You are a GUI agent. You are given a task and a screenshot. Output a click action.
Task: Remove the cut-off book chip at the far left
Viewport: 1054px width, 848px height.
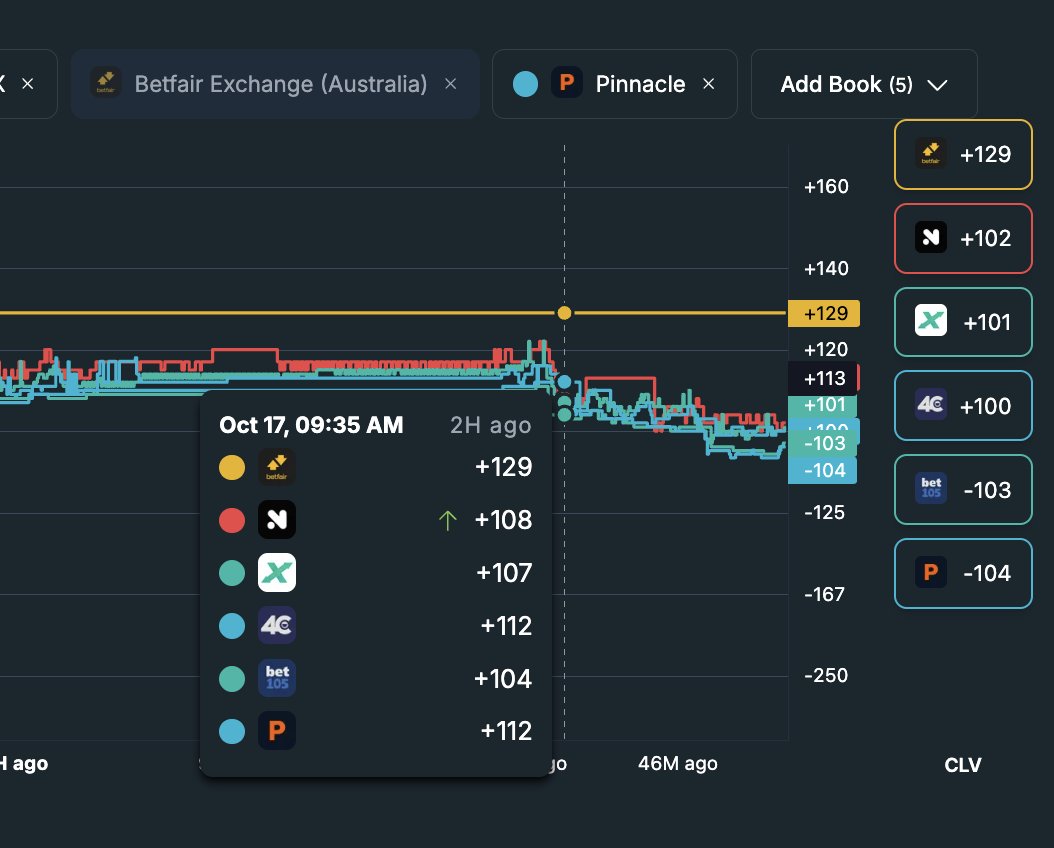(x=28, y=84)
